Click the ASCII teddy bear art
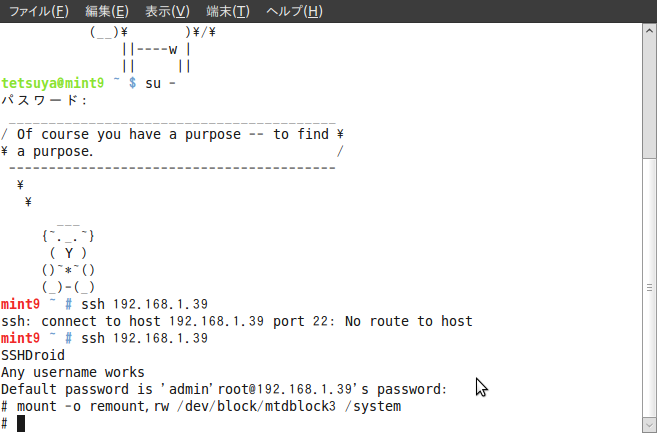This screenshot has width=657, height=433. coord(68,257)
